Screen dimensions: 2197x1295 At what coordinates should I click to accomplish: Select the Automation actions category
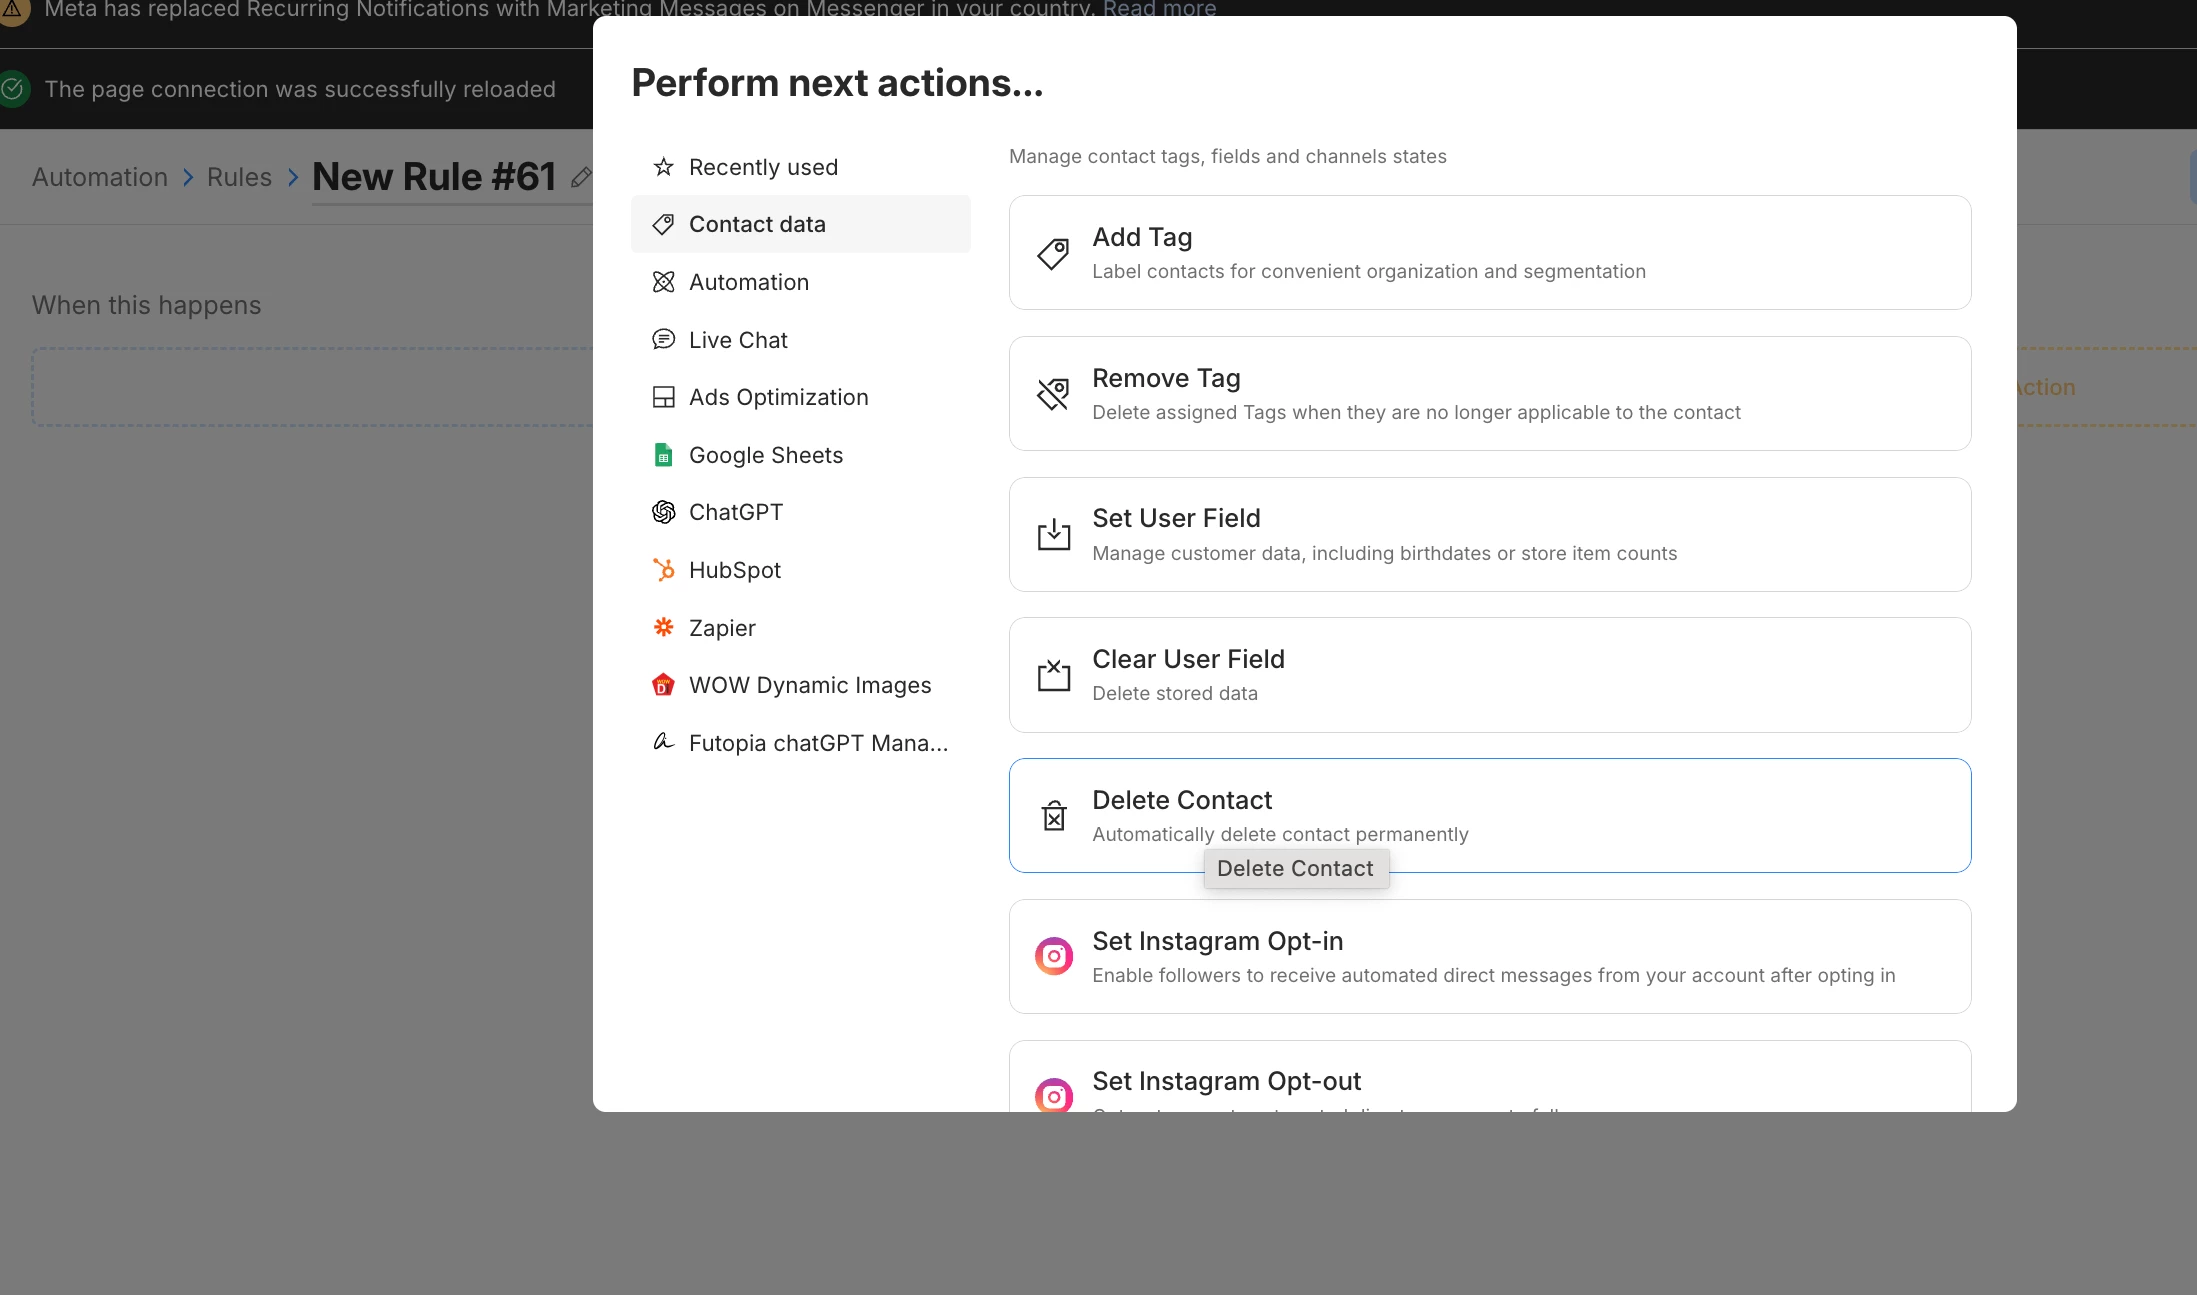coord(748,282)
